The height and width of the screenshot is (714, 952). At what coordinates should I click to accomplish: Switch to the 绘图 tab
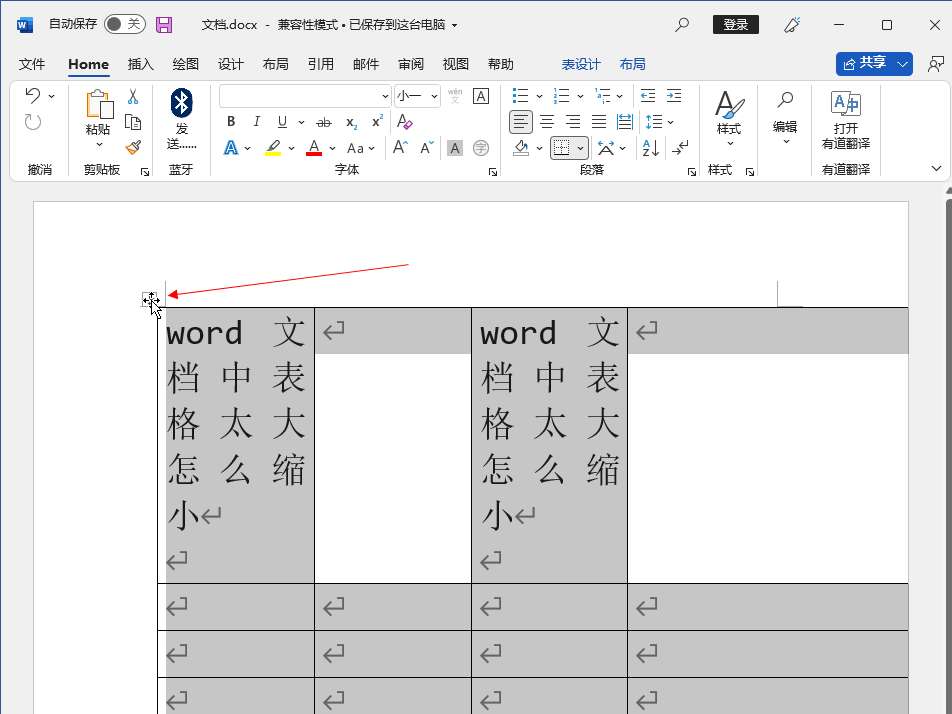[185, 64]
